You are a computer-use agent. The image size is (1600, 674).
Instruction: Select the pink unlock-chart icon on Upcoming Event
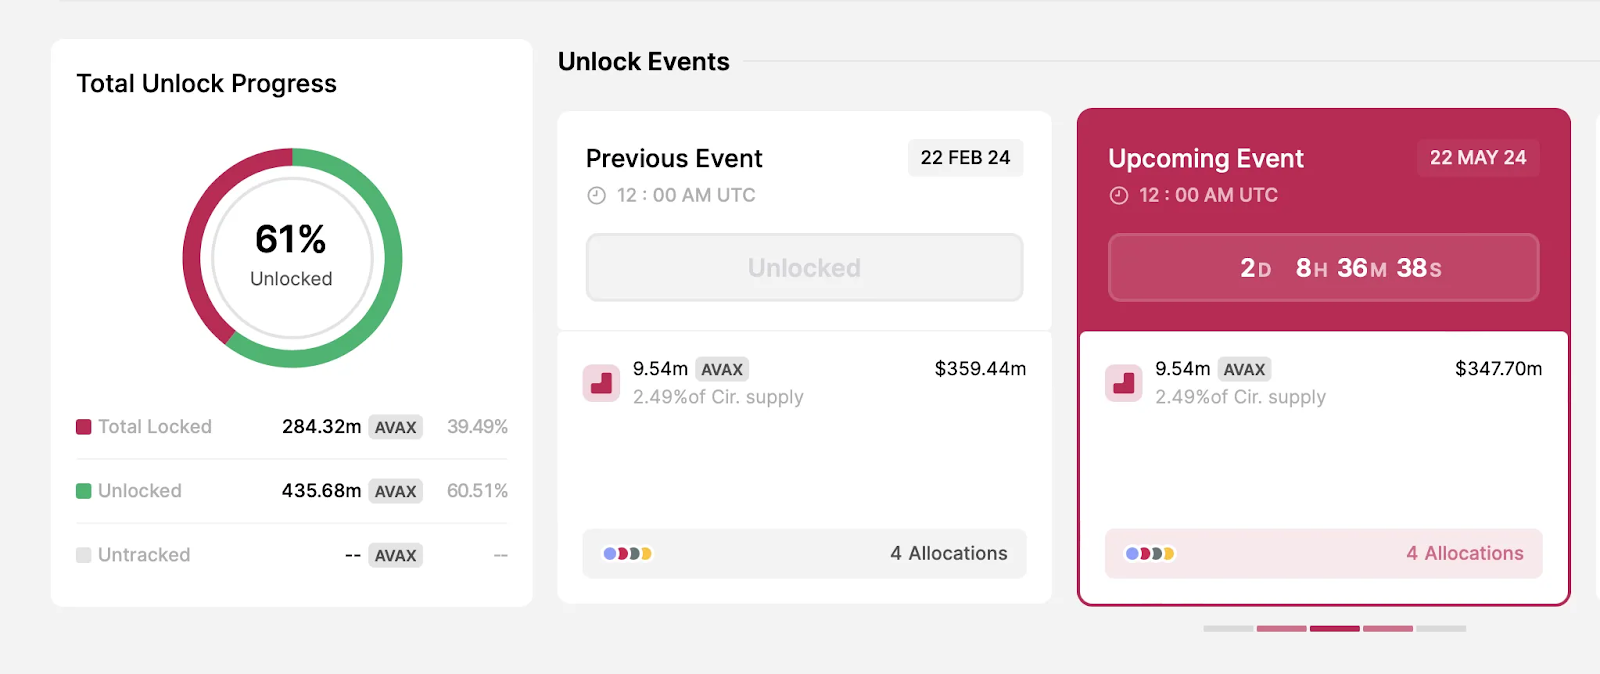coord(1123,383)
